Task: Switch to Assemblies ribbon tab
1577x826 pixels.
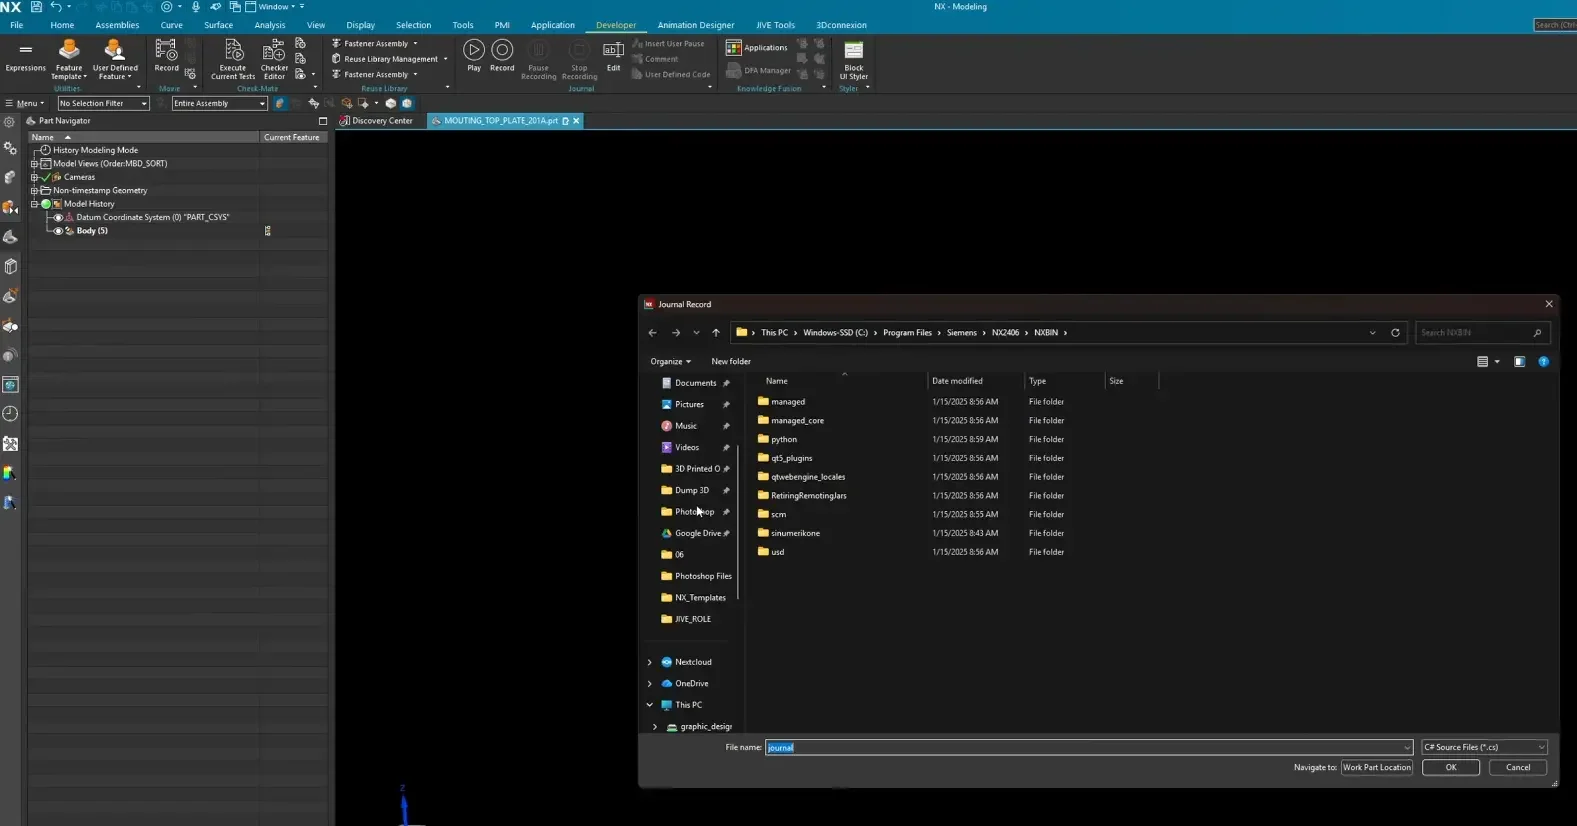Action: point(117,25)
